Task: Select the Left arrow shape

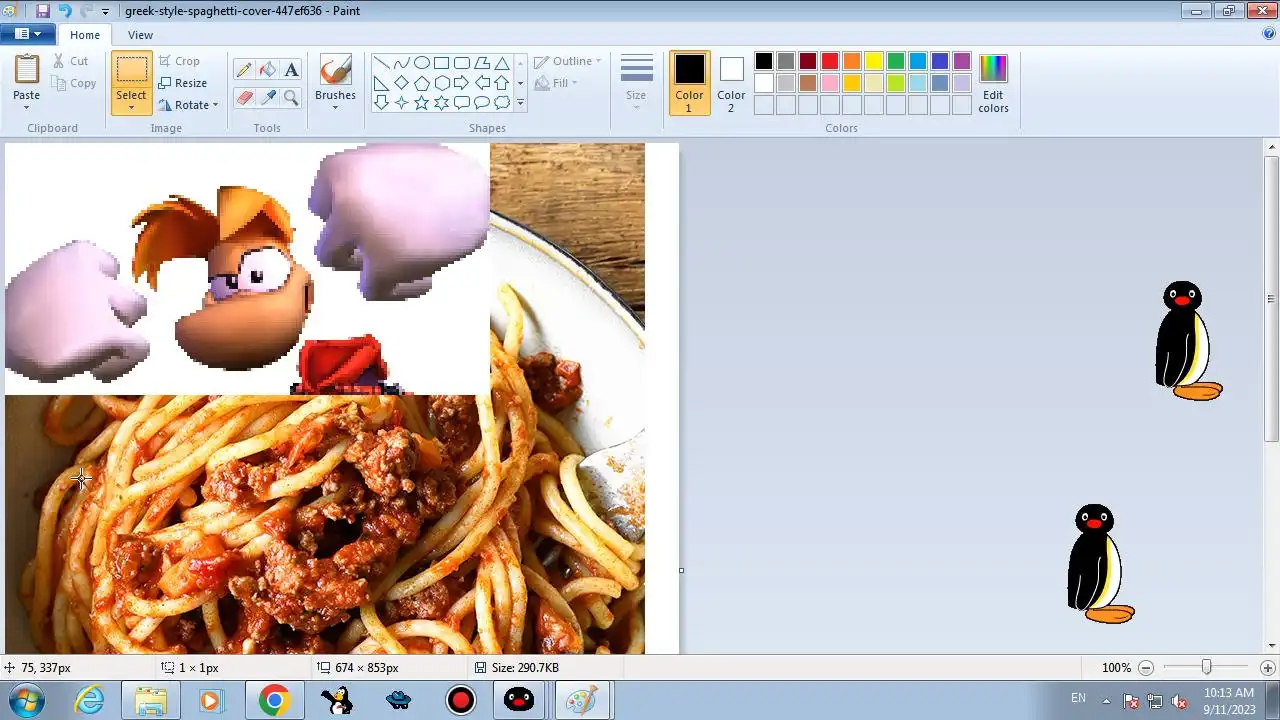Action: (x=481, y=82)
